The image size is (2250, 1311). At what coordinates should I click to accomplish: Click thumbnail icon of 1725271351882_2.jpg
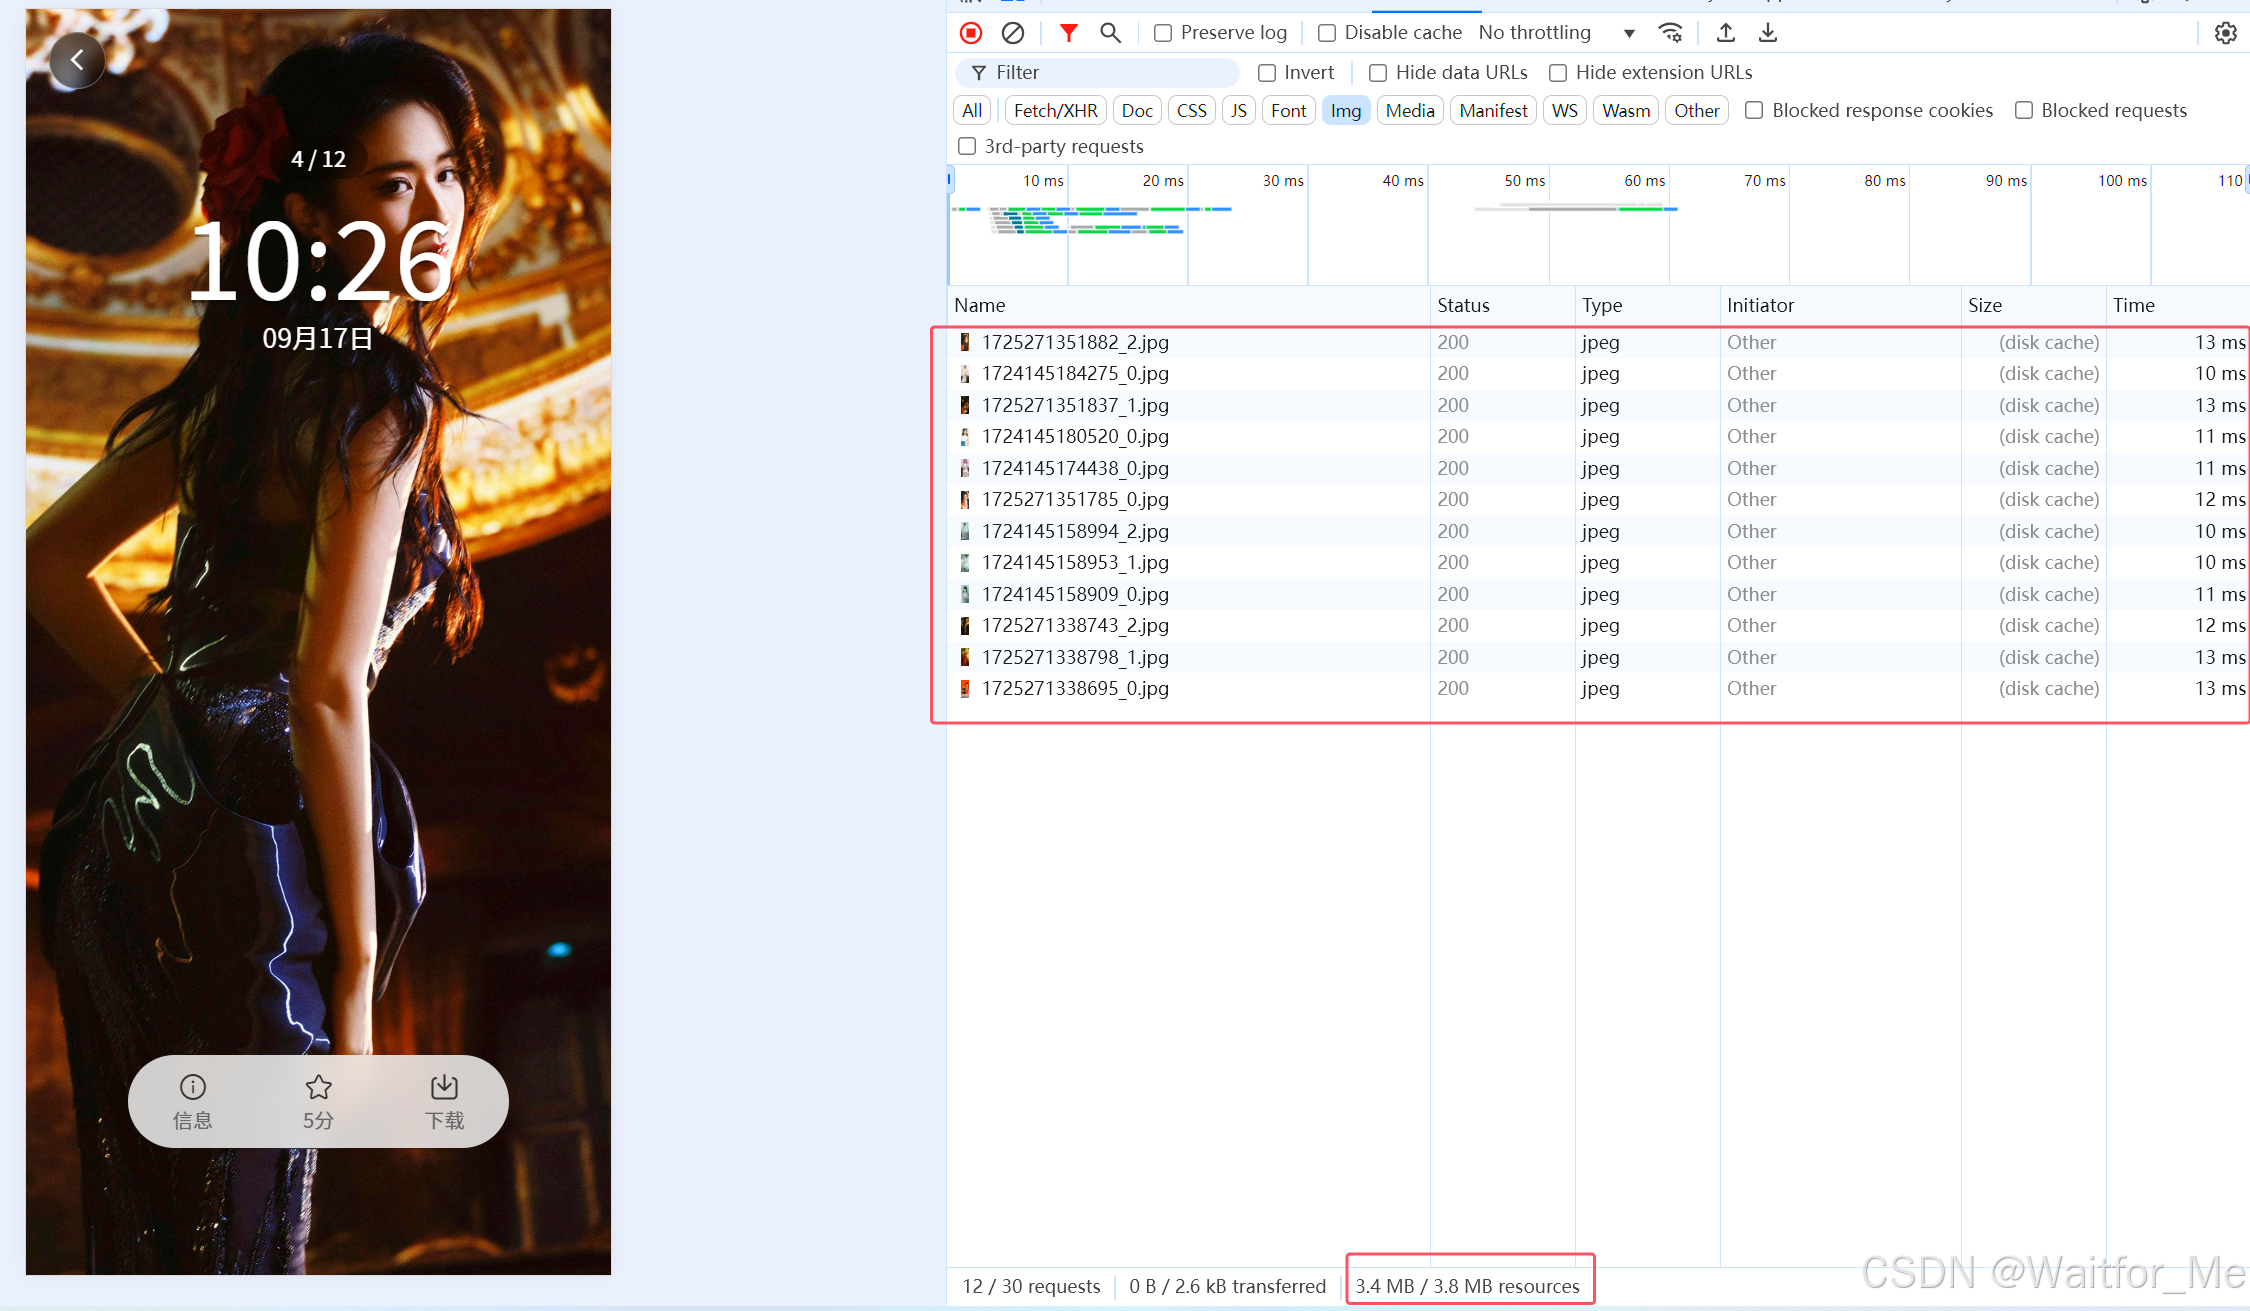[x=965, y=342]
